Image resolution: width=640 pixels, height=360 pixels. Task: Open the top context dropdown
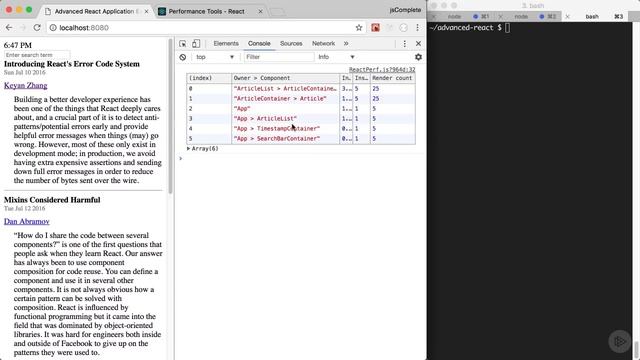pos(215,57)
